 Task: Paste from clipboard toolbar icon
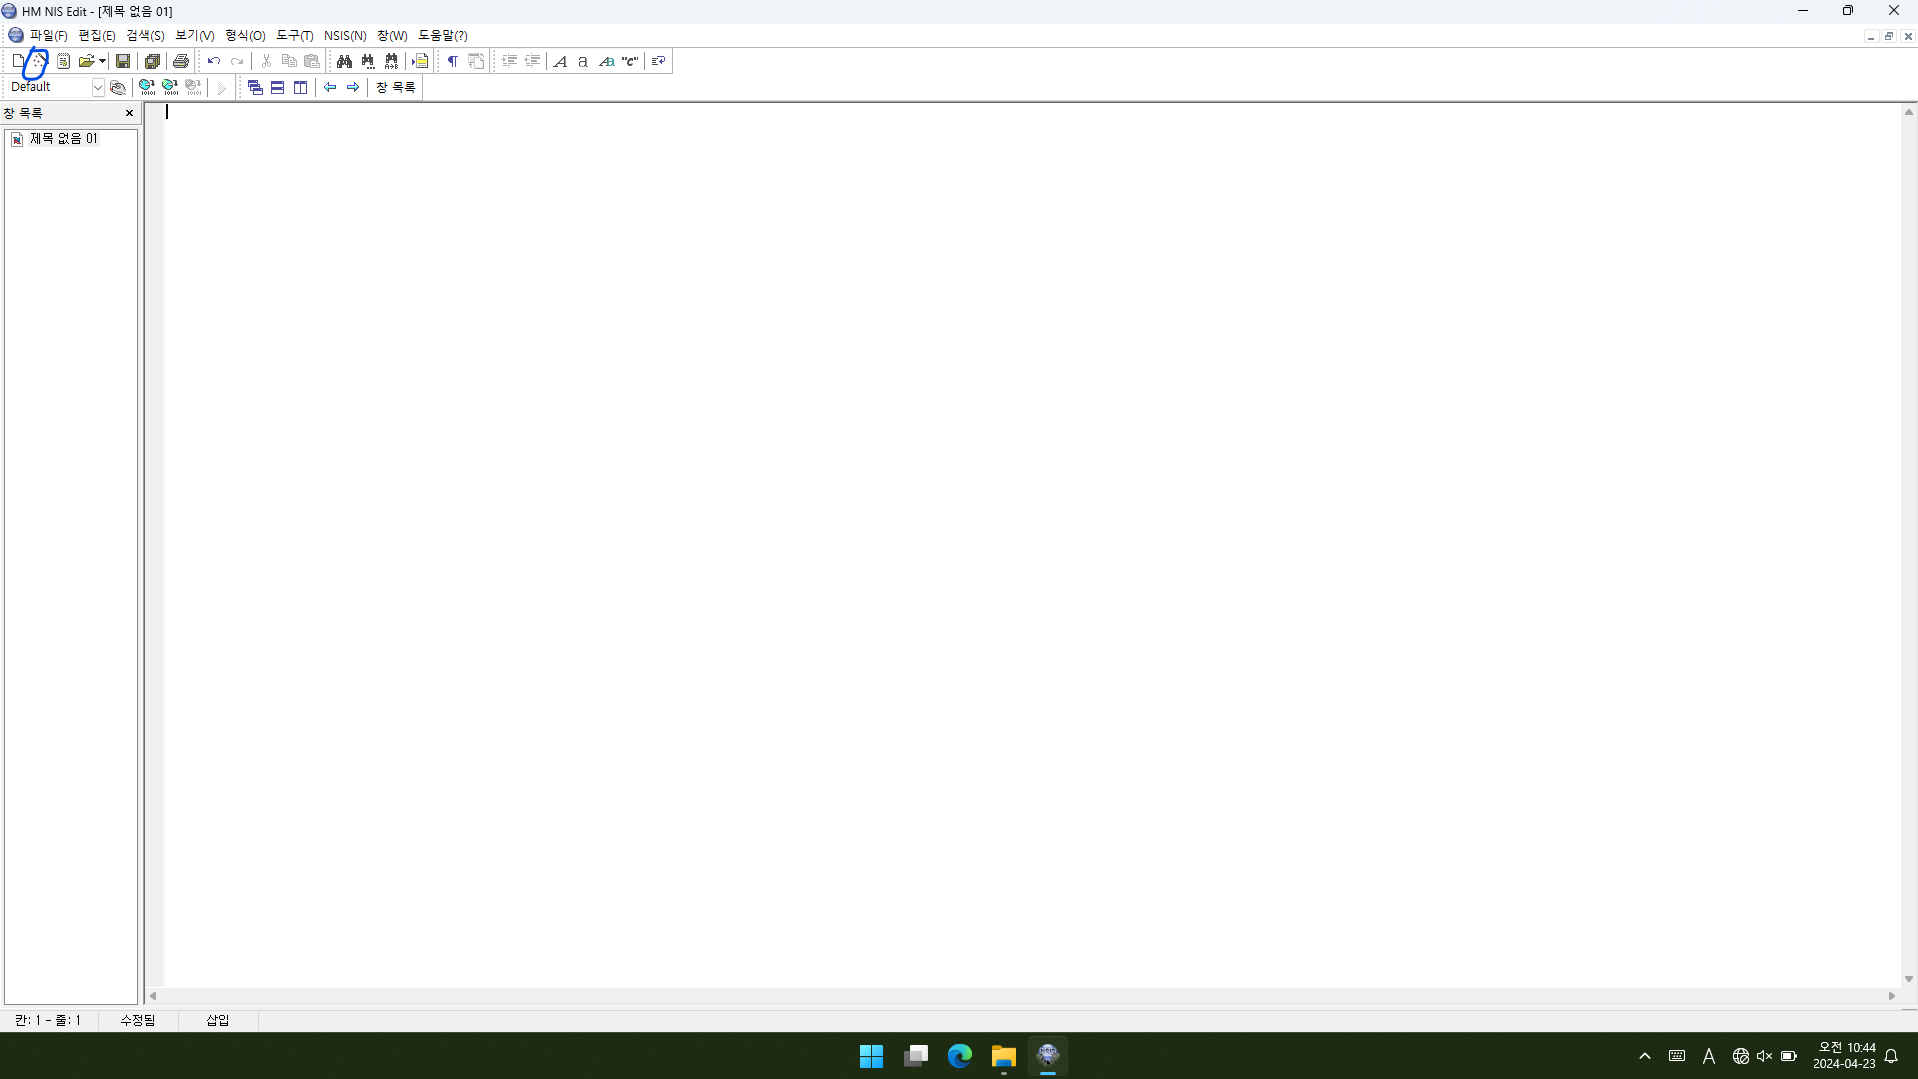click(312, 61)
